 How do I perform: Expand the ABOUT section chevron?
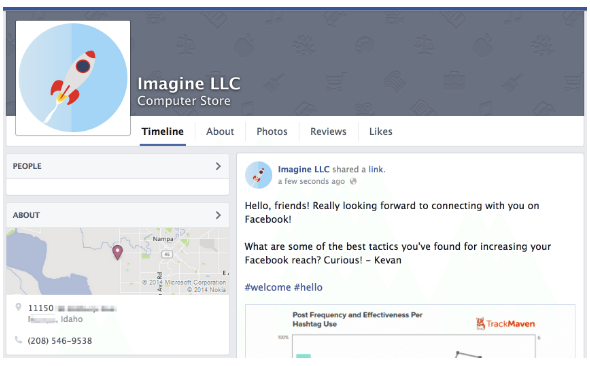coord(218,215)
